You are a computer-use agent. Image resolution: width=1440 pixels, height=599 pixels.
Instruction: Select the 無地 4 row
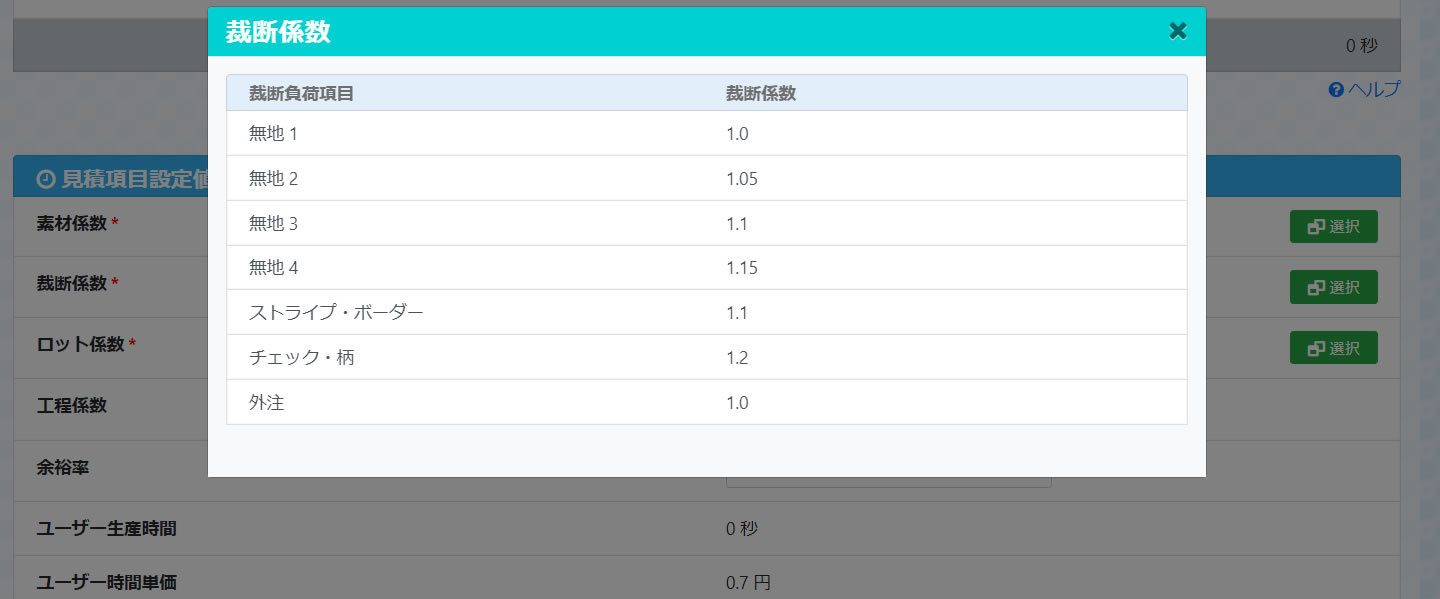707,268
